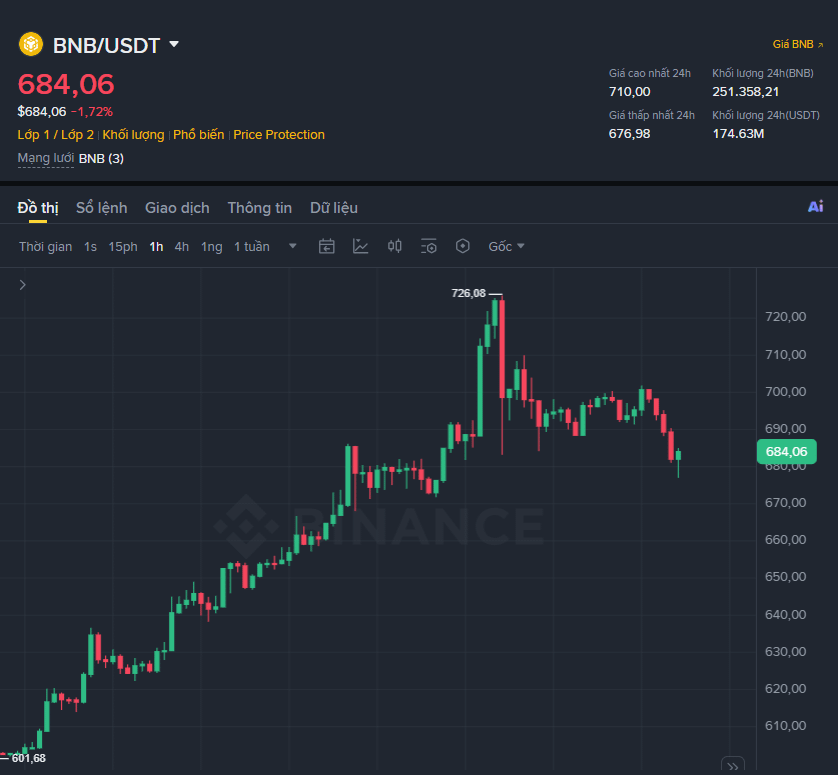Select the 1s interval
Screen dimensions: 838x775
[x=90, y=247]
